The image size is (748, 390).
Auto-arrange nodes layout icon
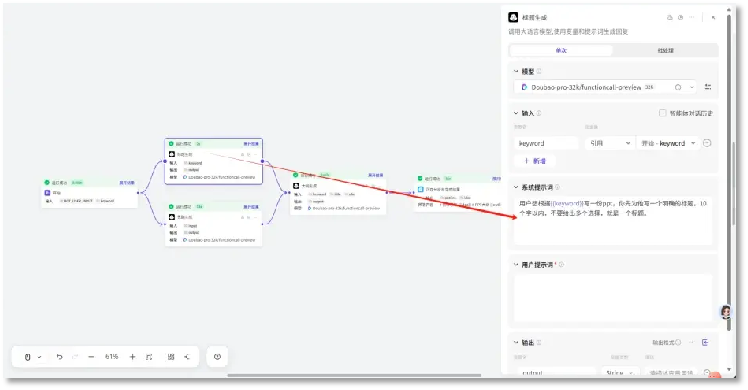tap(171, 357)
